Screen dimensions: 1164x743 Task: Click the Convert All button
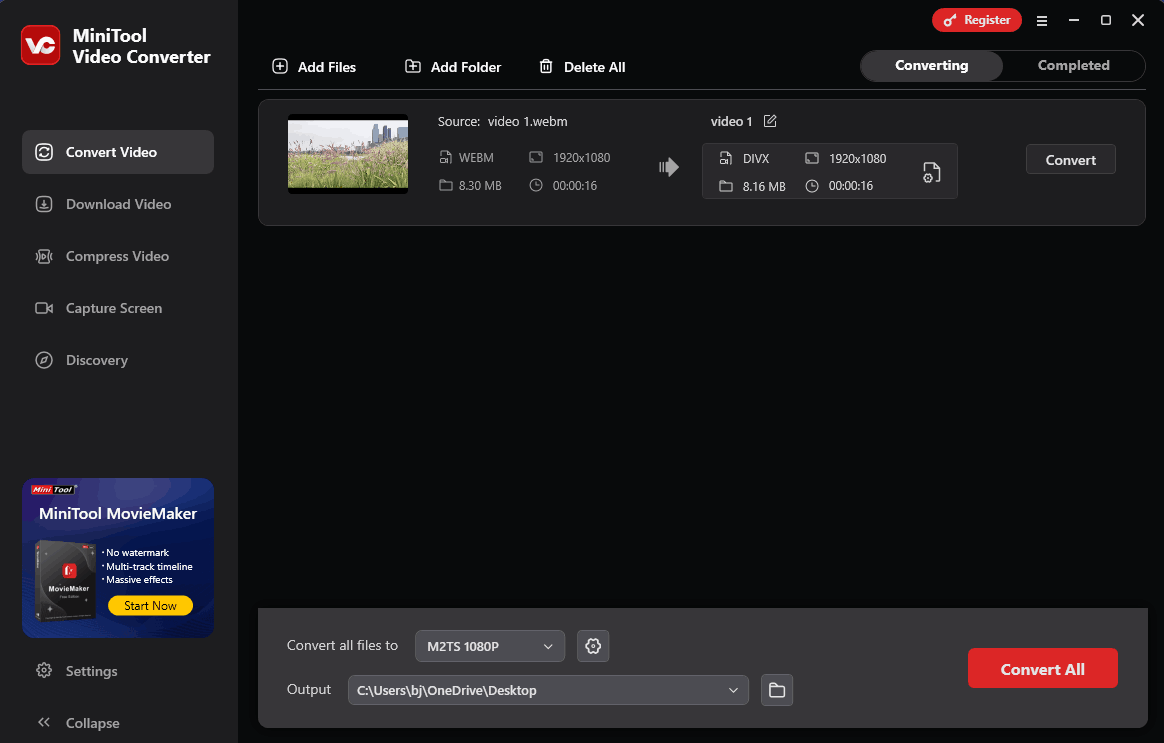pyautogui.click(x=1042, y=669)
